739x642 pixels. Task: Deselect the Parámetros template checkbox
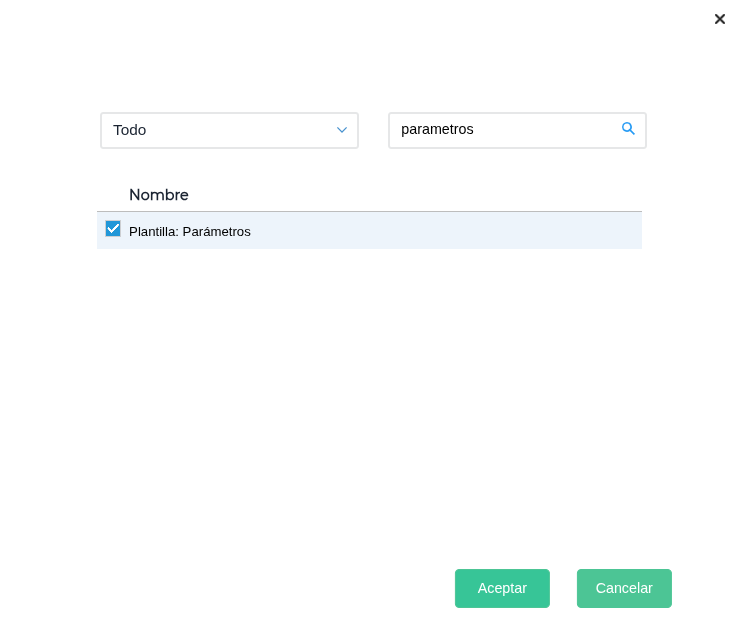coord(113,229)
